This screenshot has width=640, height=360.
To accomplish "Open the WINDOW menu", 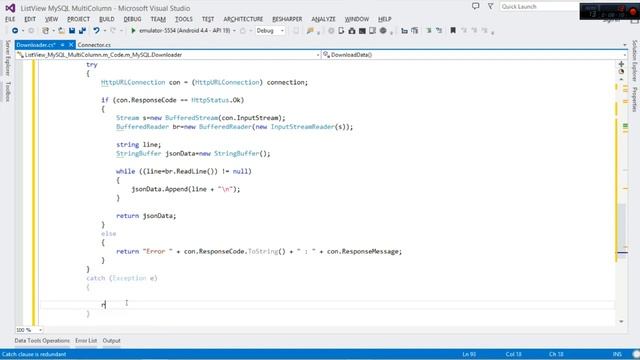I will [x=357, y=19].
